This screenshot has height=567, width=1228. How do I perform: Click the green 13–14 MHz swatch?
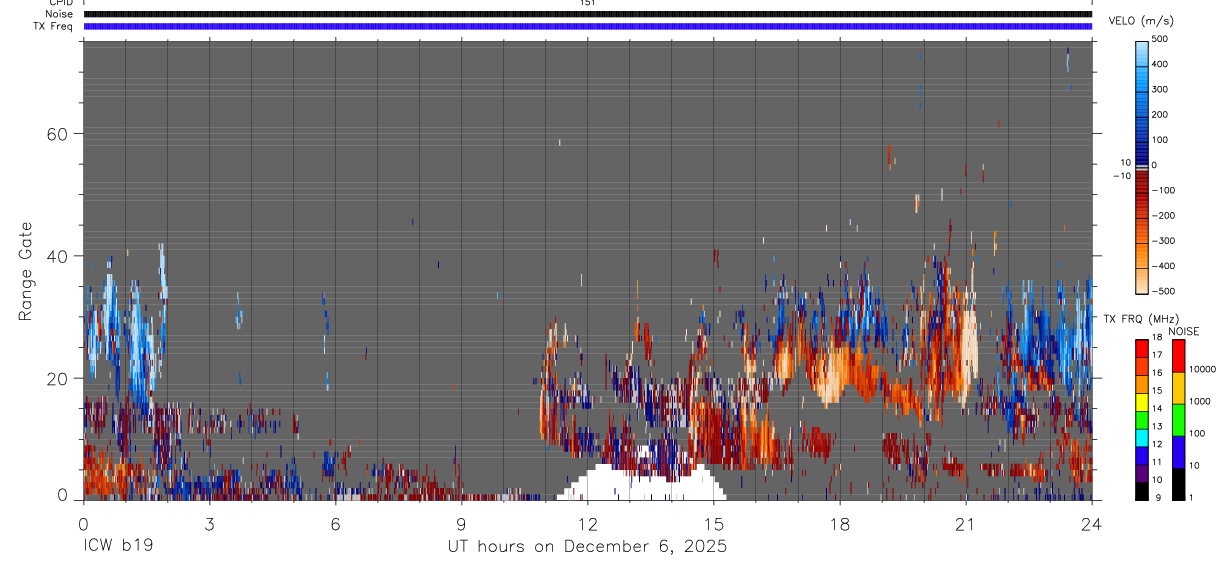click(1142, 420)
